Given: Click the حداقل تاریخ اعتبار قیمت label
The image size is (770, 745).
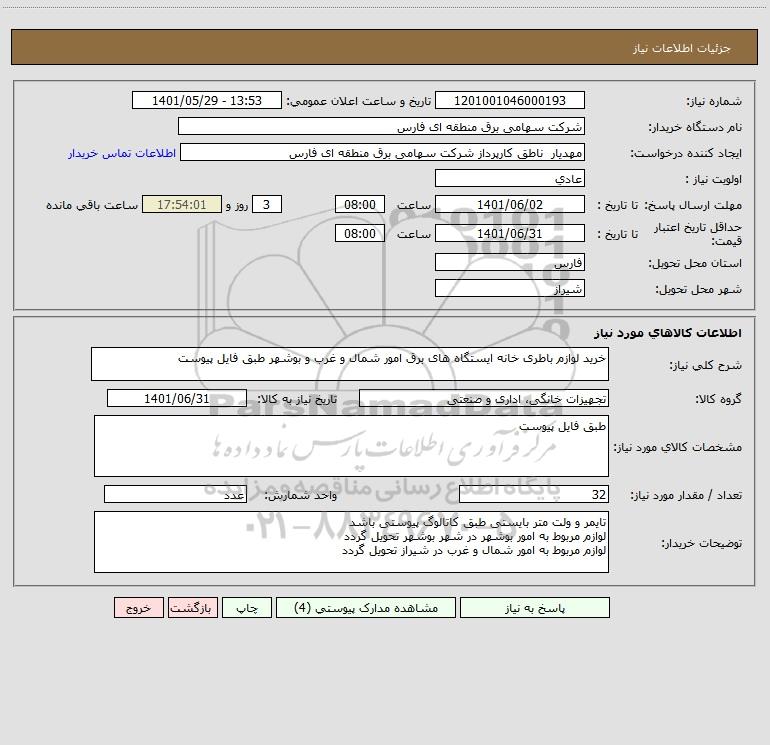Looking at the screenshot, I should pos(698,234).
